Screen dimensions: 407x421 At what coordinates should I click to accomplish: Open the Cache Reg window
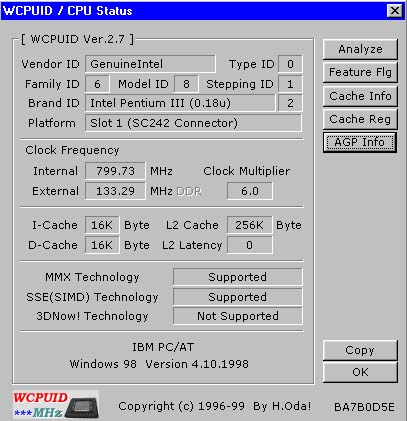360,119
